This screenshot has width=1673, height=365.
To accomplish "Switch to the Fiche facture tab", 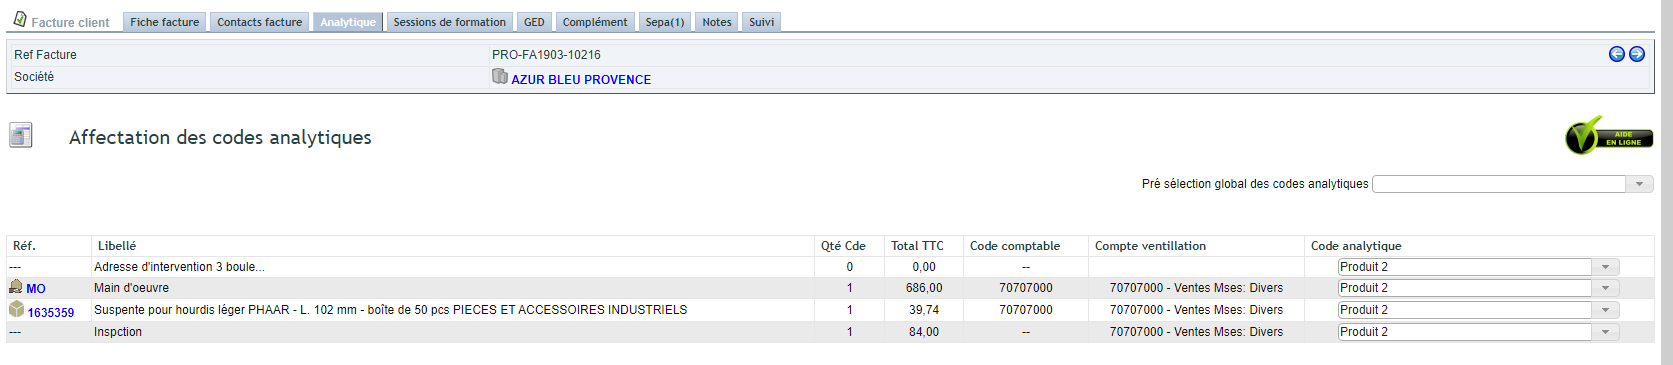I will (x=165, y=22).
